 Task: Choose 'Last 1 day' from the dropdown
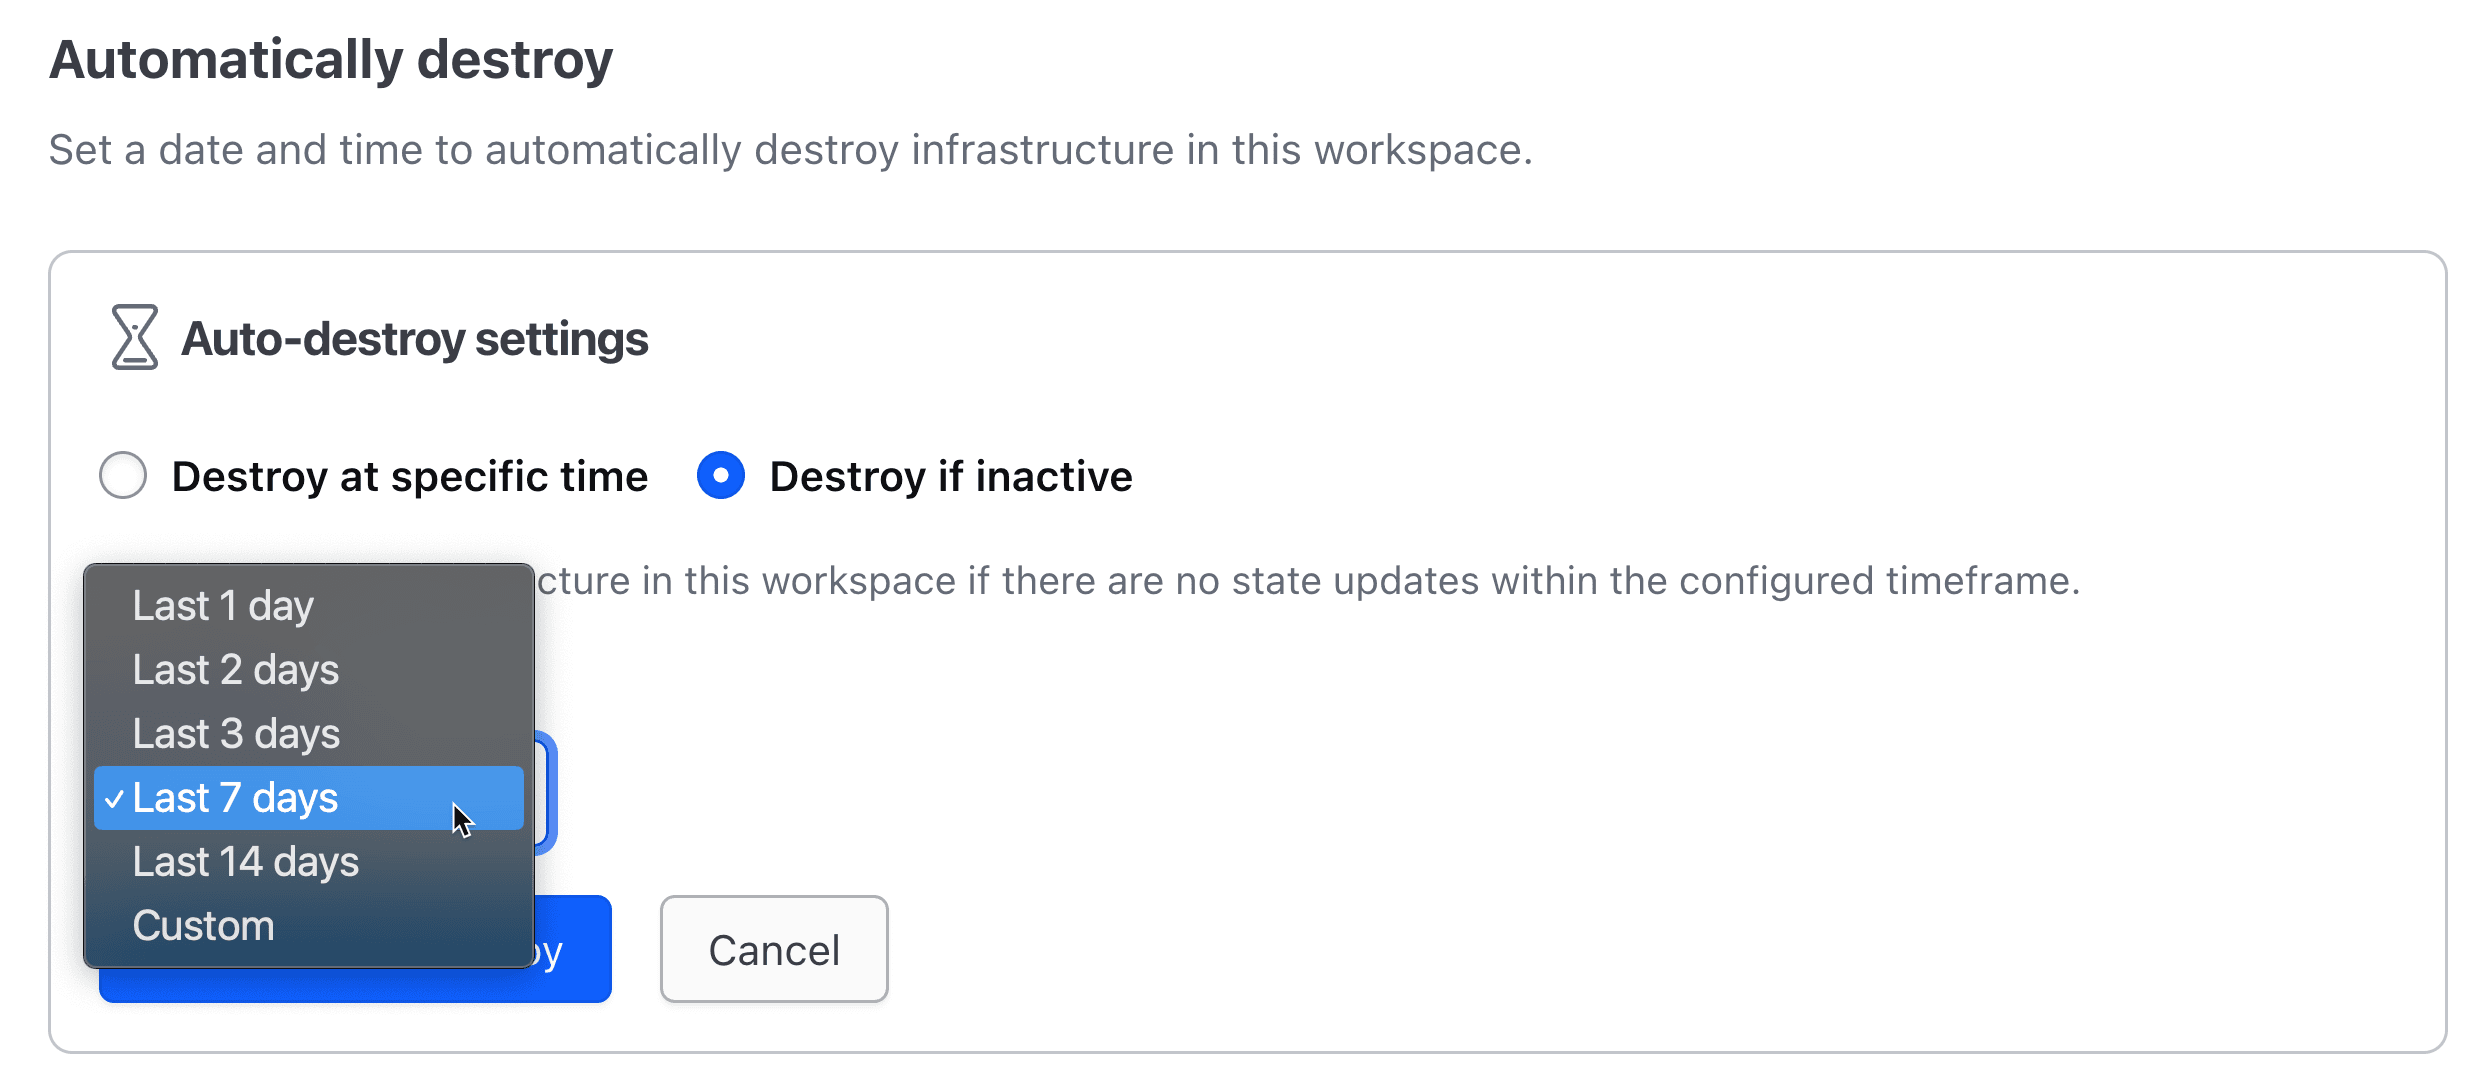point(222,604)
